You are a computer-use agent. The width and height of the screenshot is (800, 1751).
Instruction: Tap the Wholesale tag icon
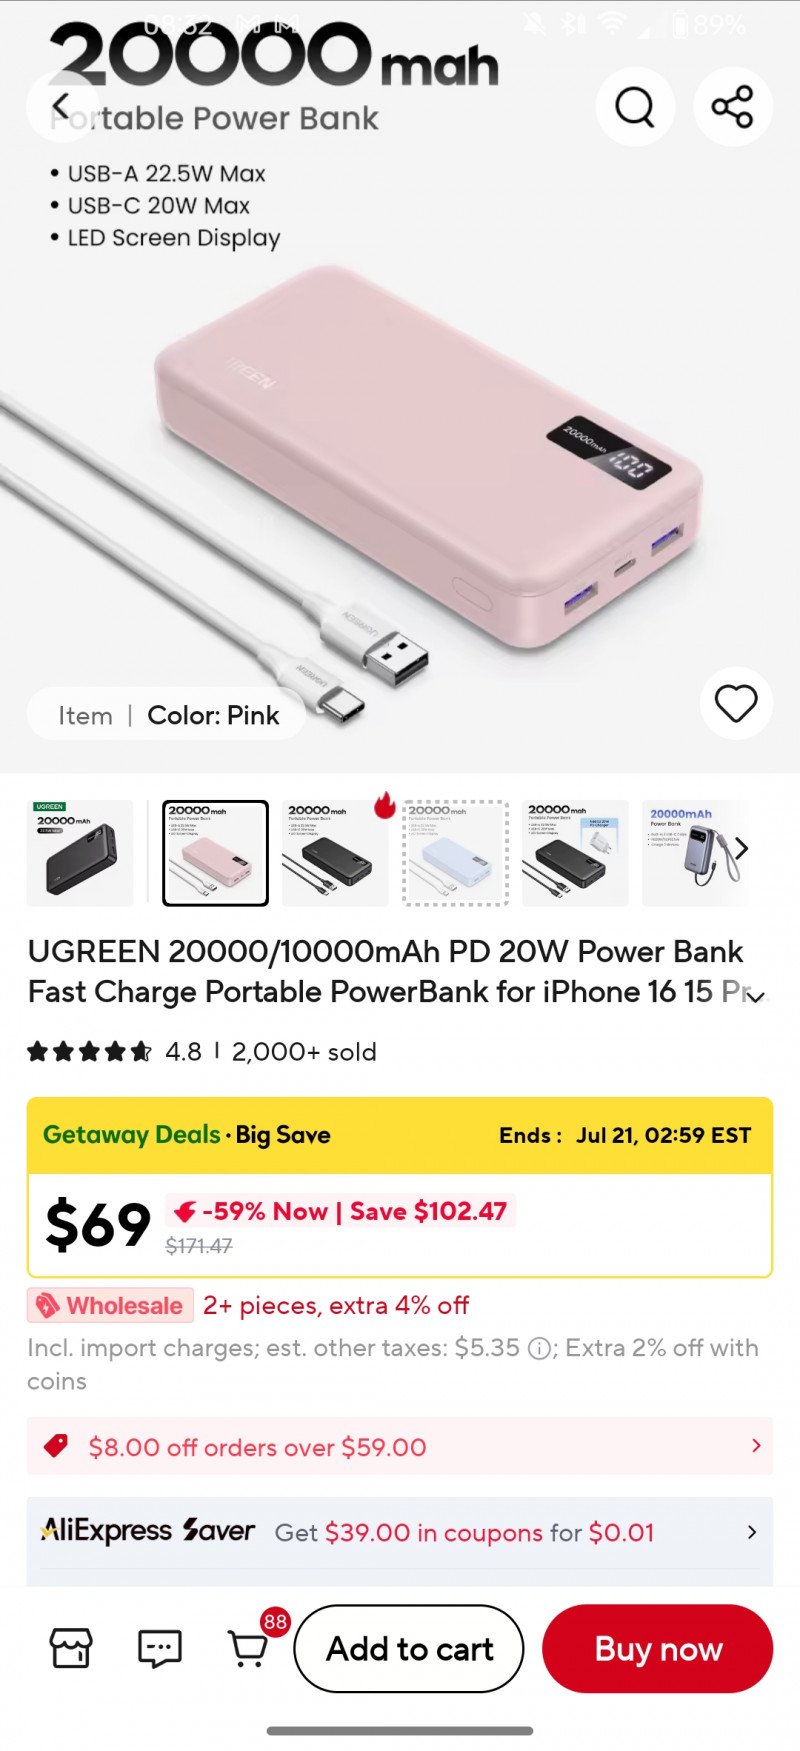(48, 1306)
